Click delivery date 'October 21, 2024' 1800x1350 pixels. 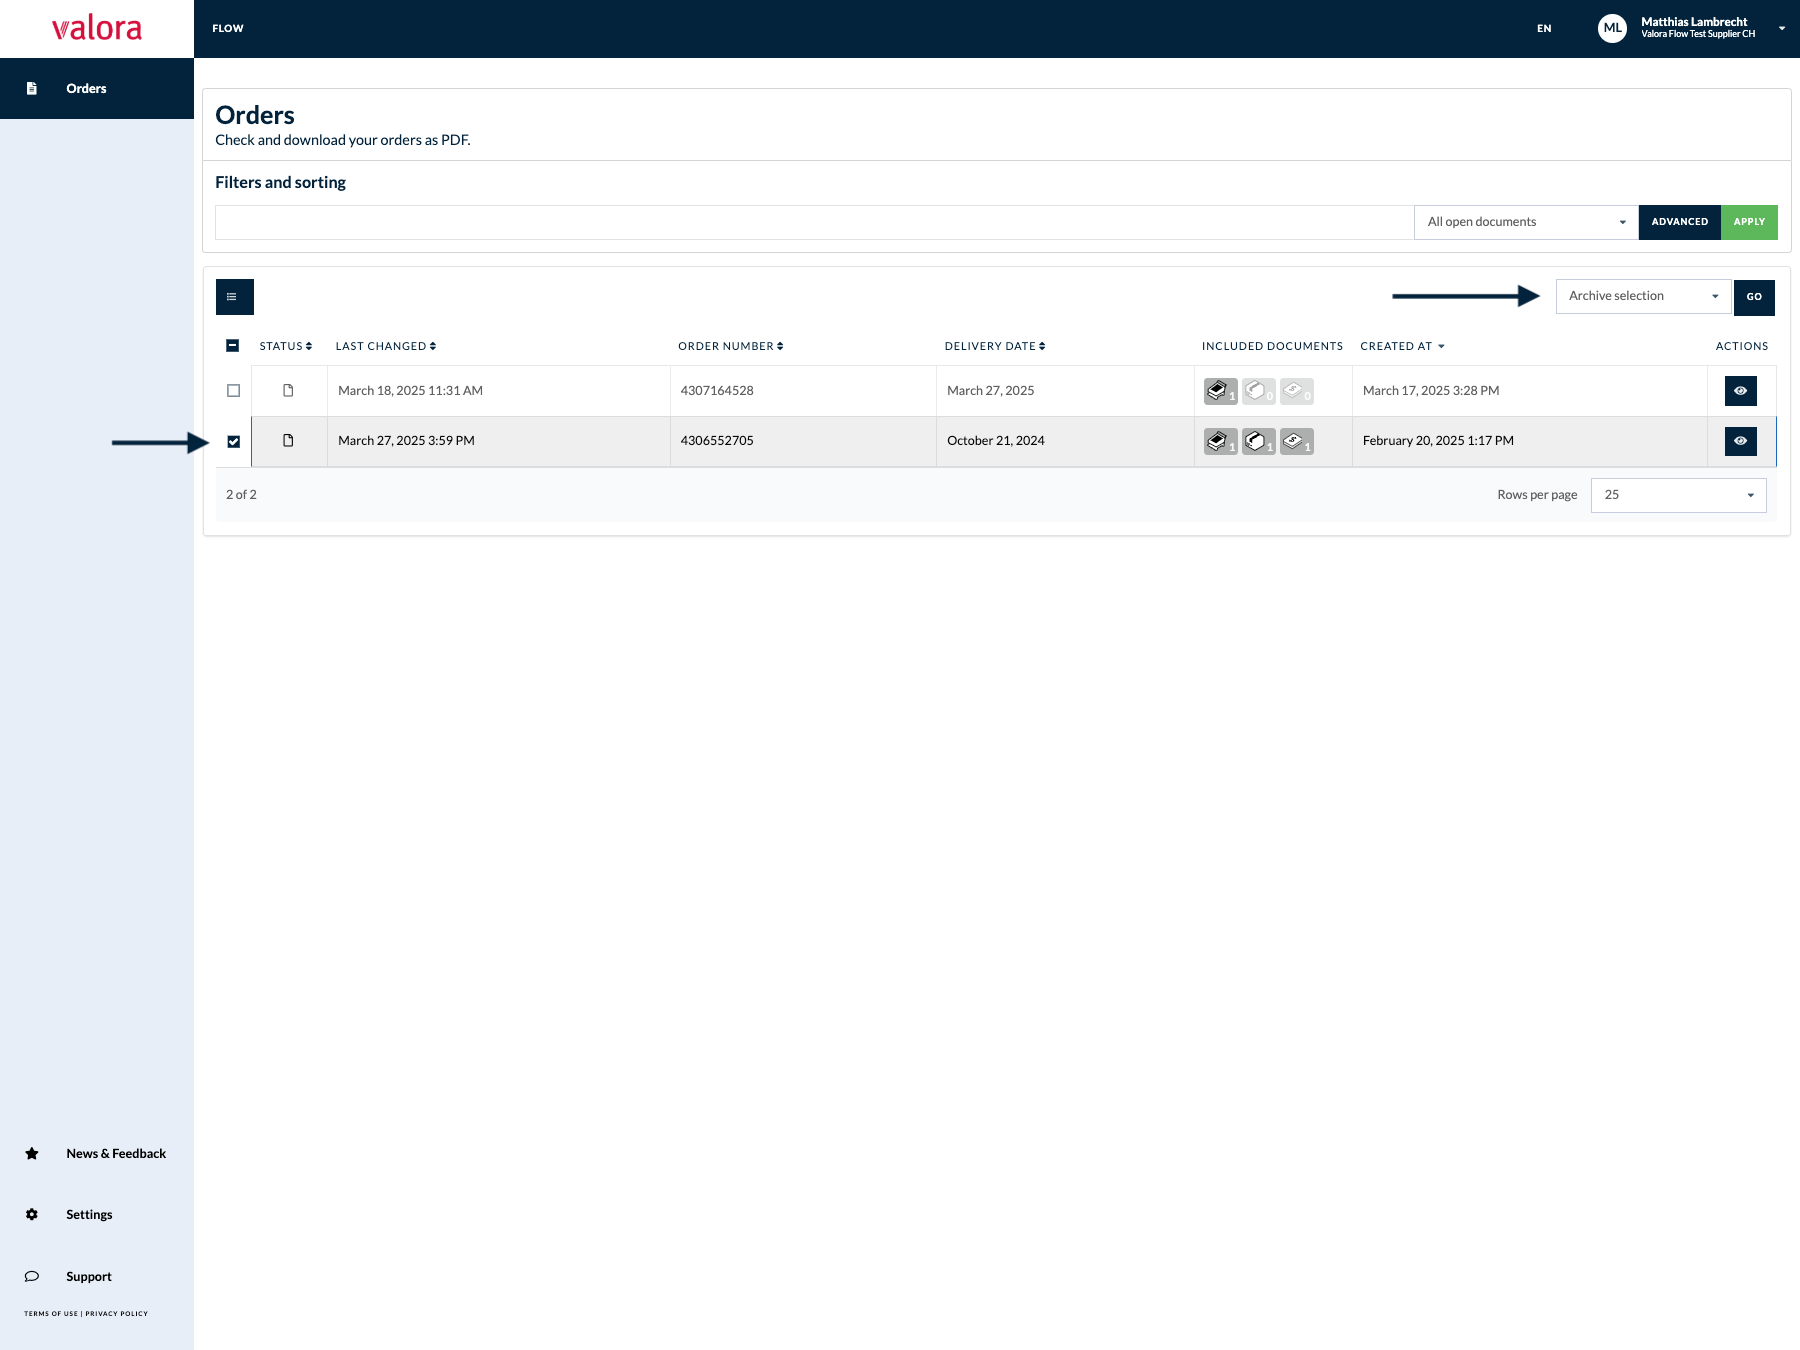995,441
